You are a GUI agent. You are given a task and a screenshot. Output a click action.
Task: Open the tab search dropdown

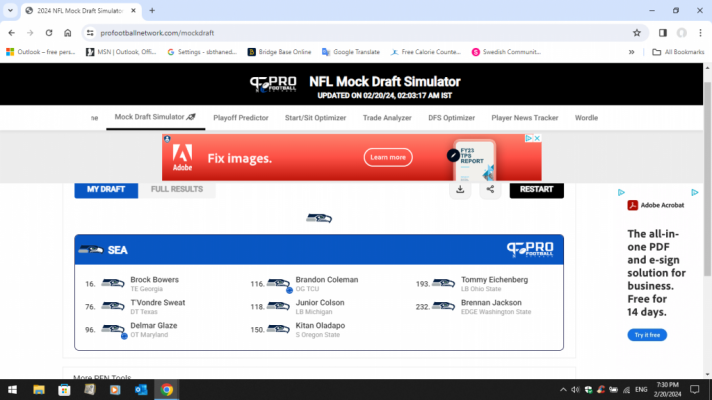[x=10, y=10]
